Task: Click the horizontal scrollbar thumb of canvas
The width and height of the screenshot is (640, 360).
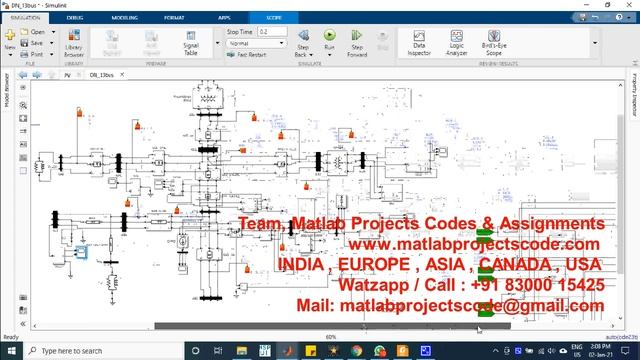Action: pos(332,326)
